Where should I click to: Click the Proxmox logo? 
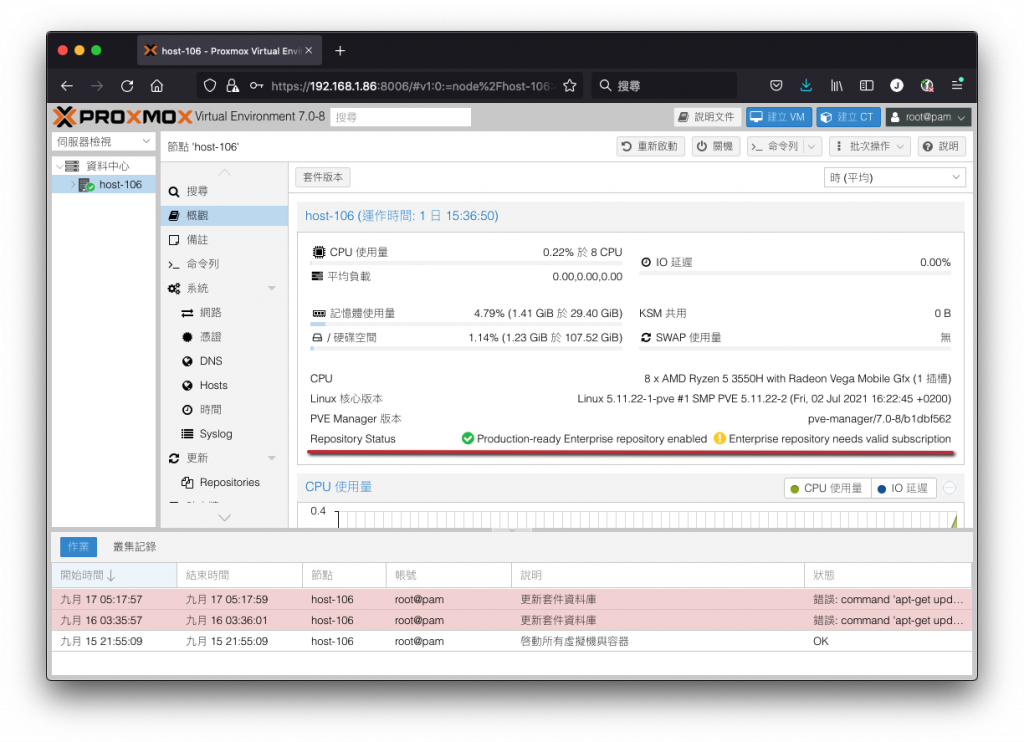tap(123, 117)
